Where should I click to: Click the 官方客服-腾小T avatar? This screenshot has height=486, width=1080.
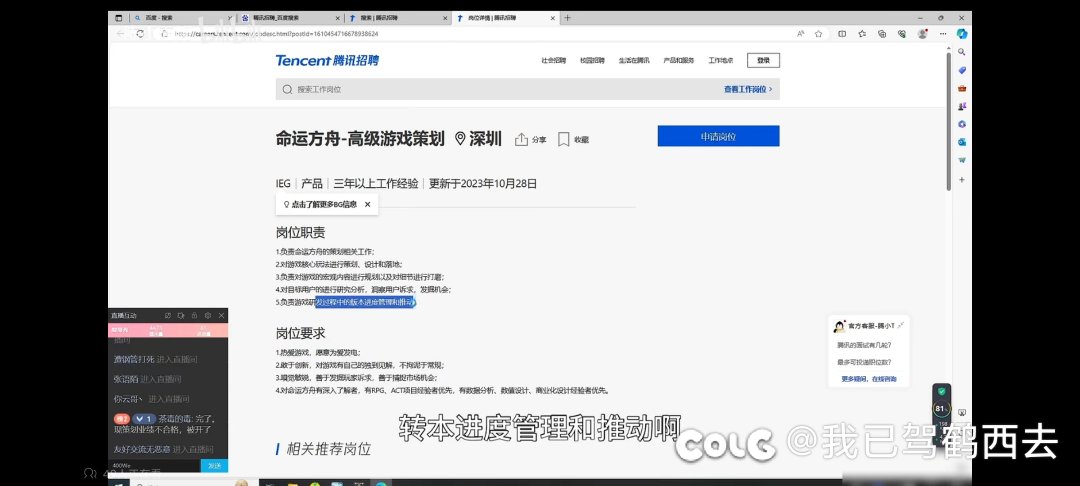pyautogui.click(x=840, y=327)
